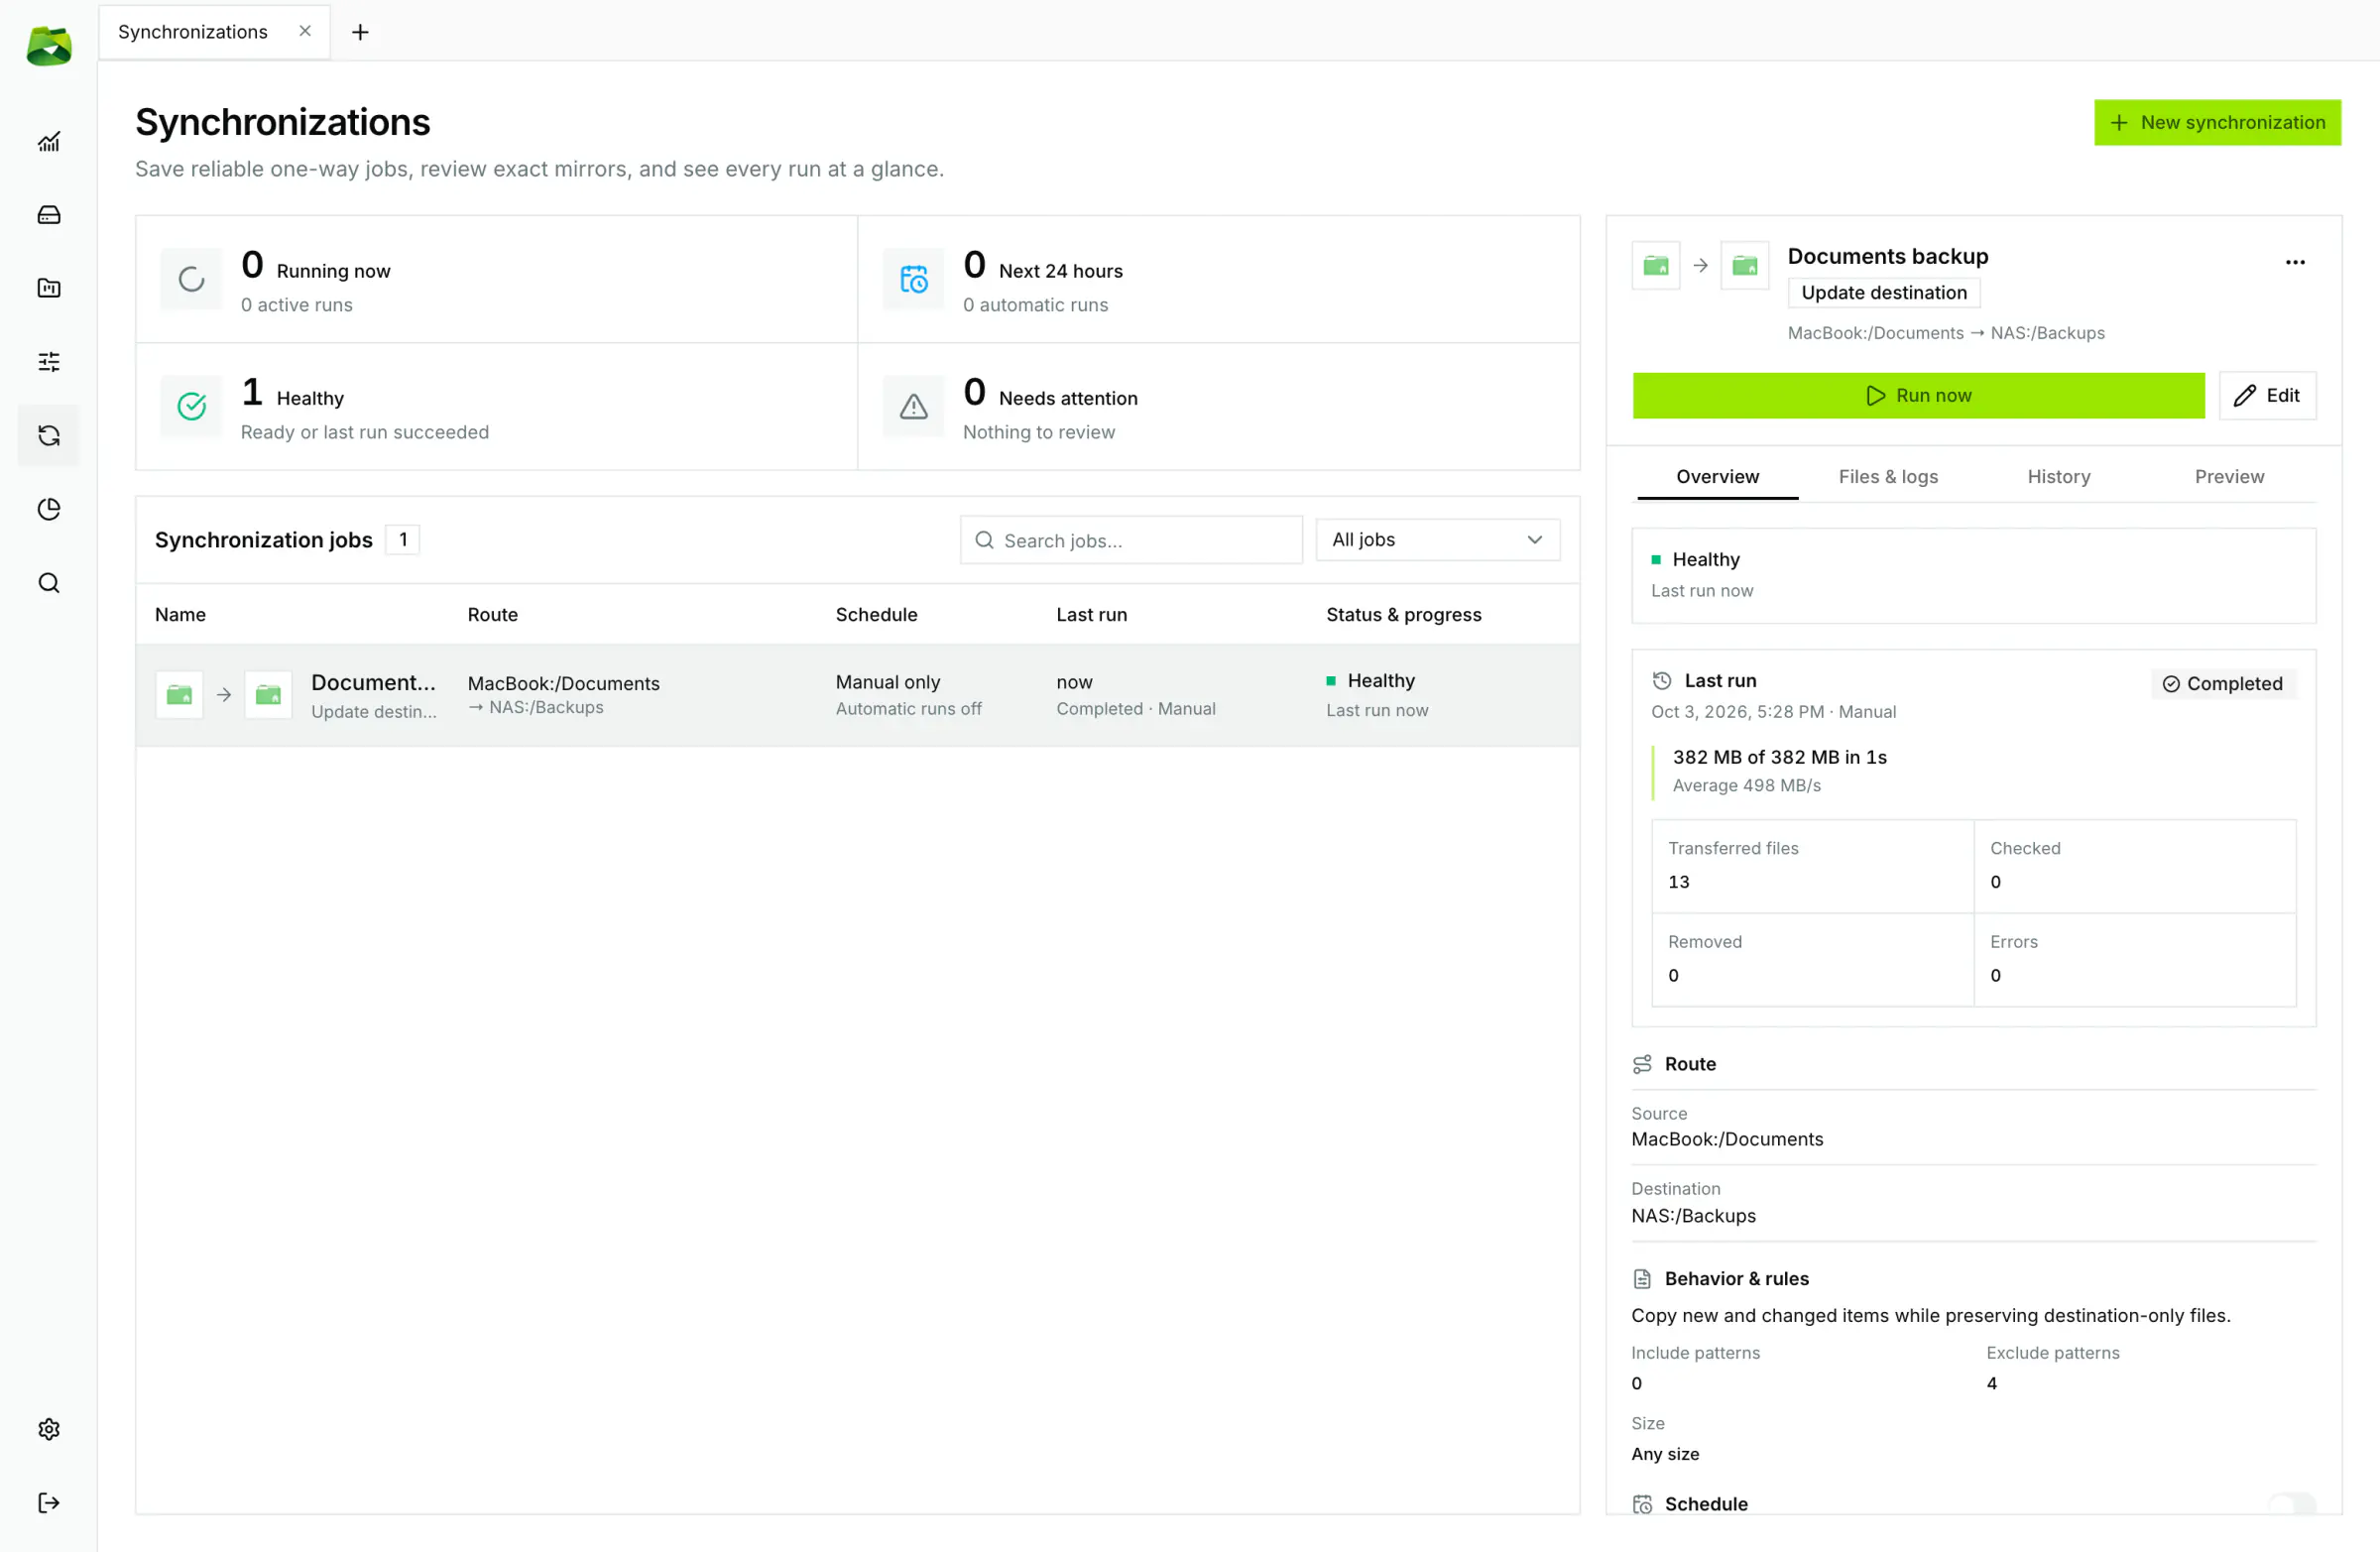This screenshot has height=1552, width=2380.
Task: Open the more options ellipsis for Documents backup
Action: (2295, 262)
